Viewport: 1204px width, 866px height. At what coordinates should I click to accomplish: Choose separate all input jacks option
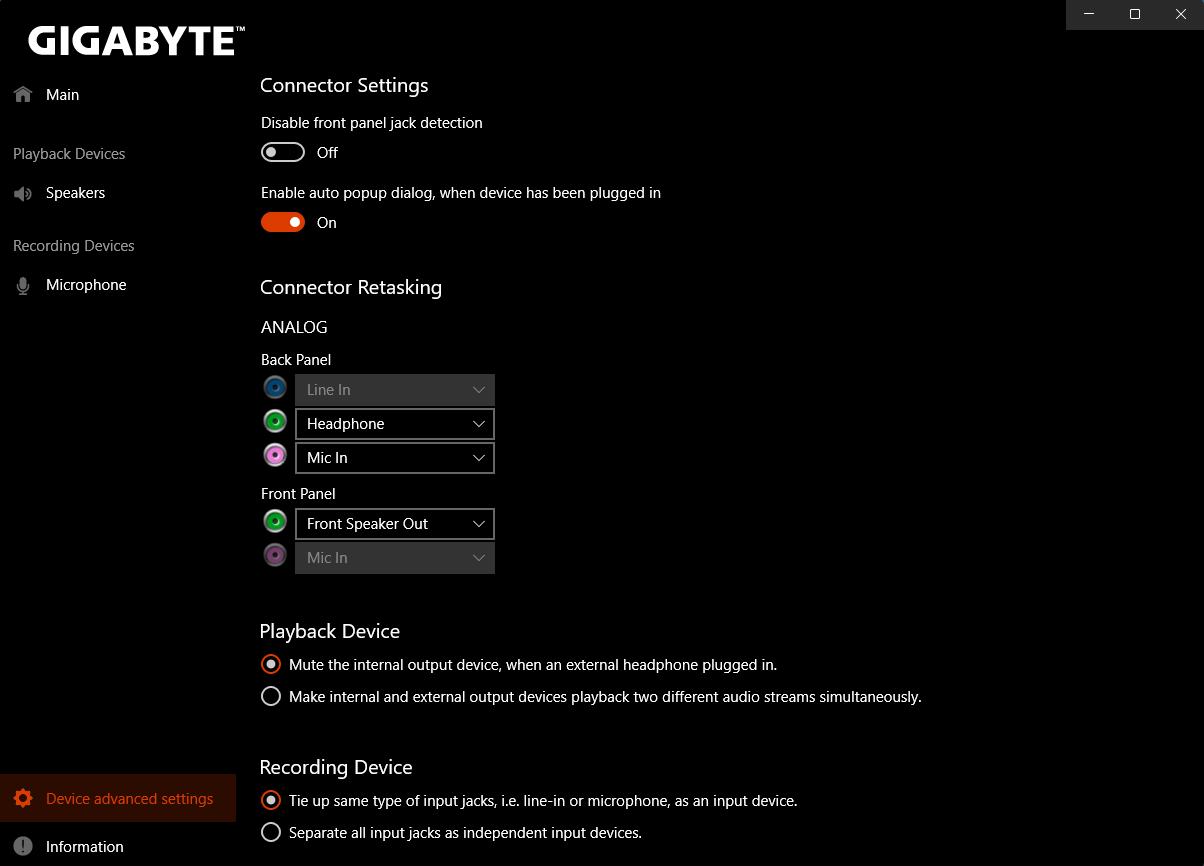tap(270, 832)
